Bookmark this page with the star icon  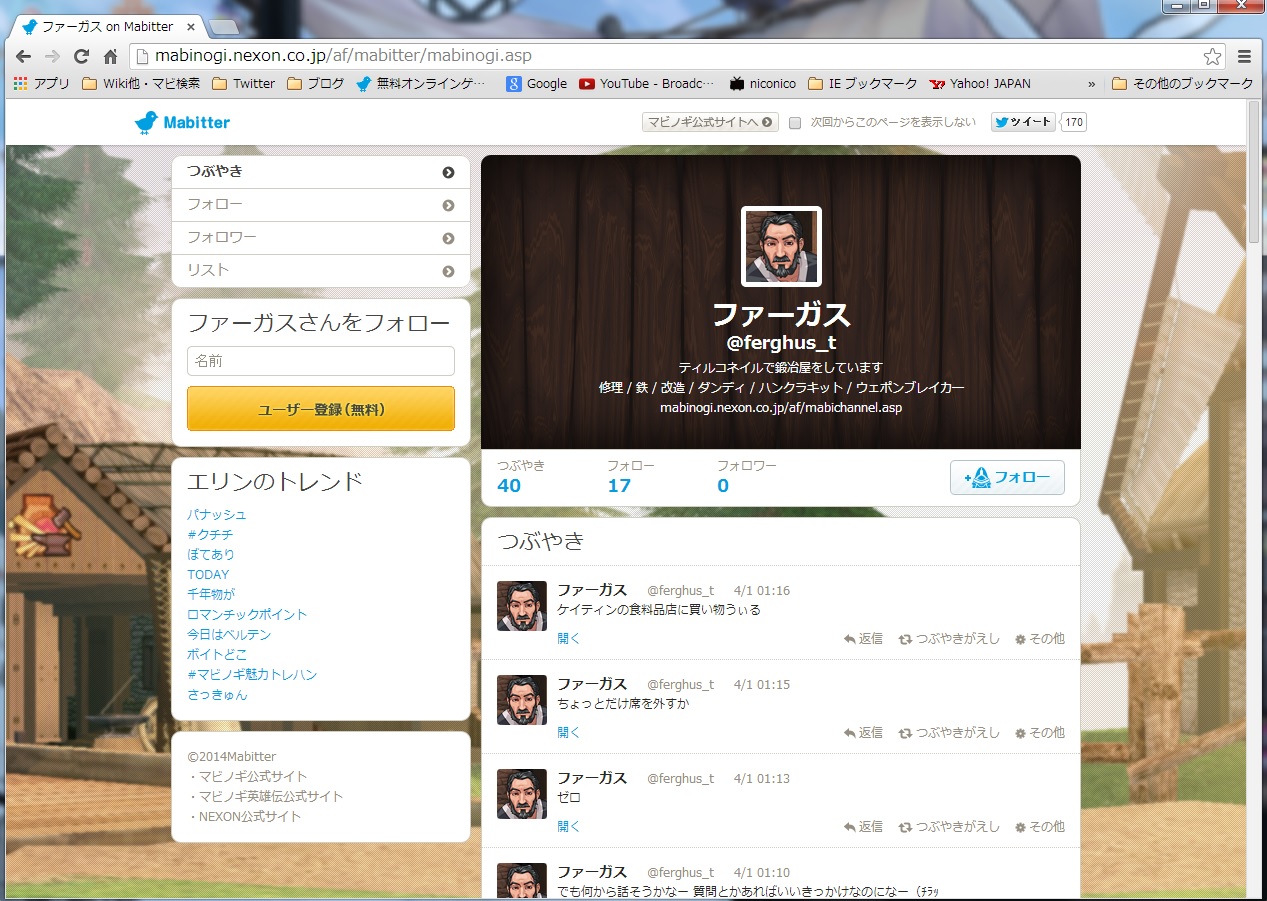tap(1212, 56)
